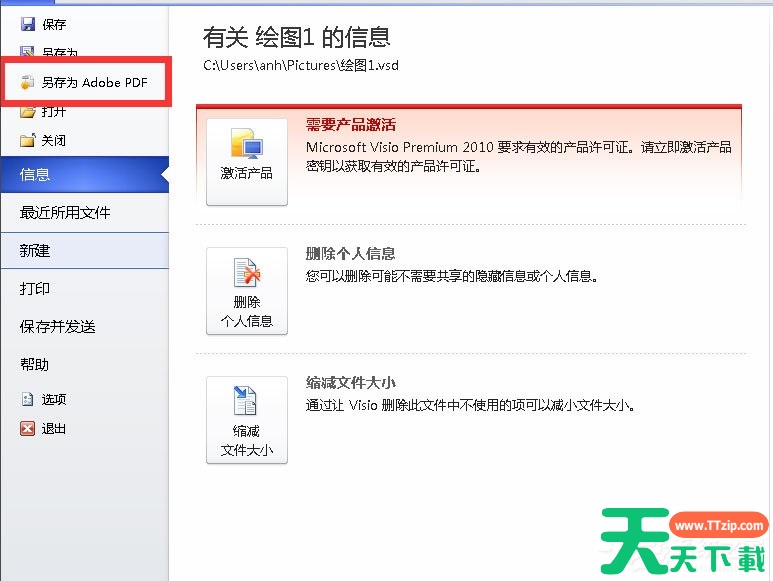Select 退出 to quit Visio
The width and height of the screenshot is (773, 581).
tap(54, 429)
